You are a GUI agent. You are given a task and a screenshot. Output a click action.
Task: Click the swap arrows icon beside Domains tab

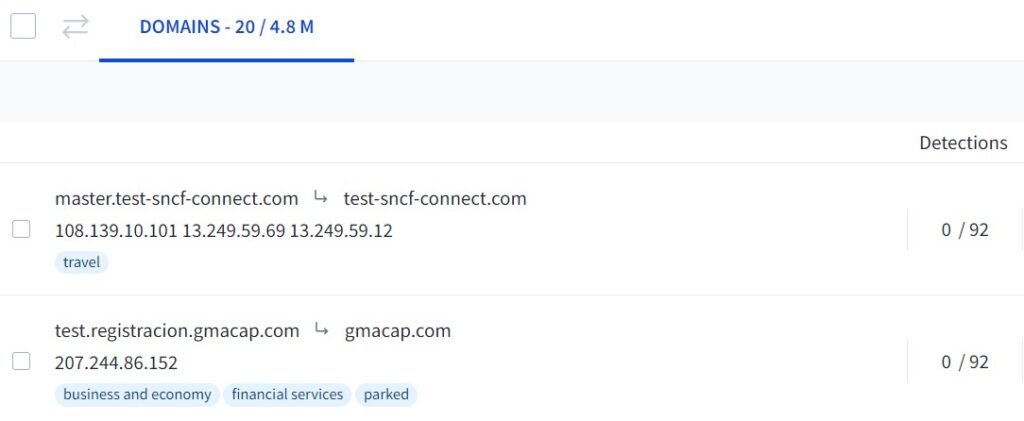pos(75,27)
